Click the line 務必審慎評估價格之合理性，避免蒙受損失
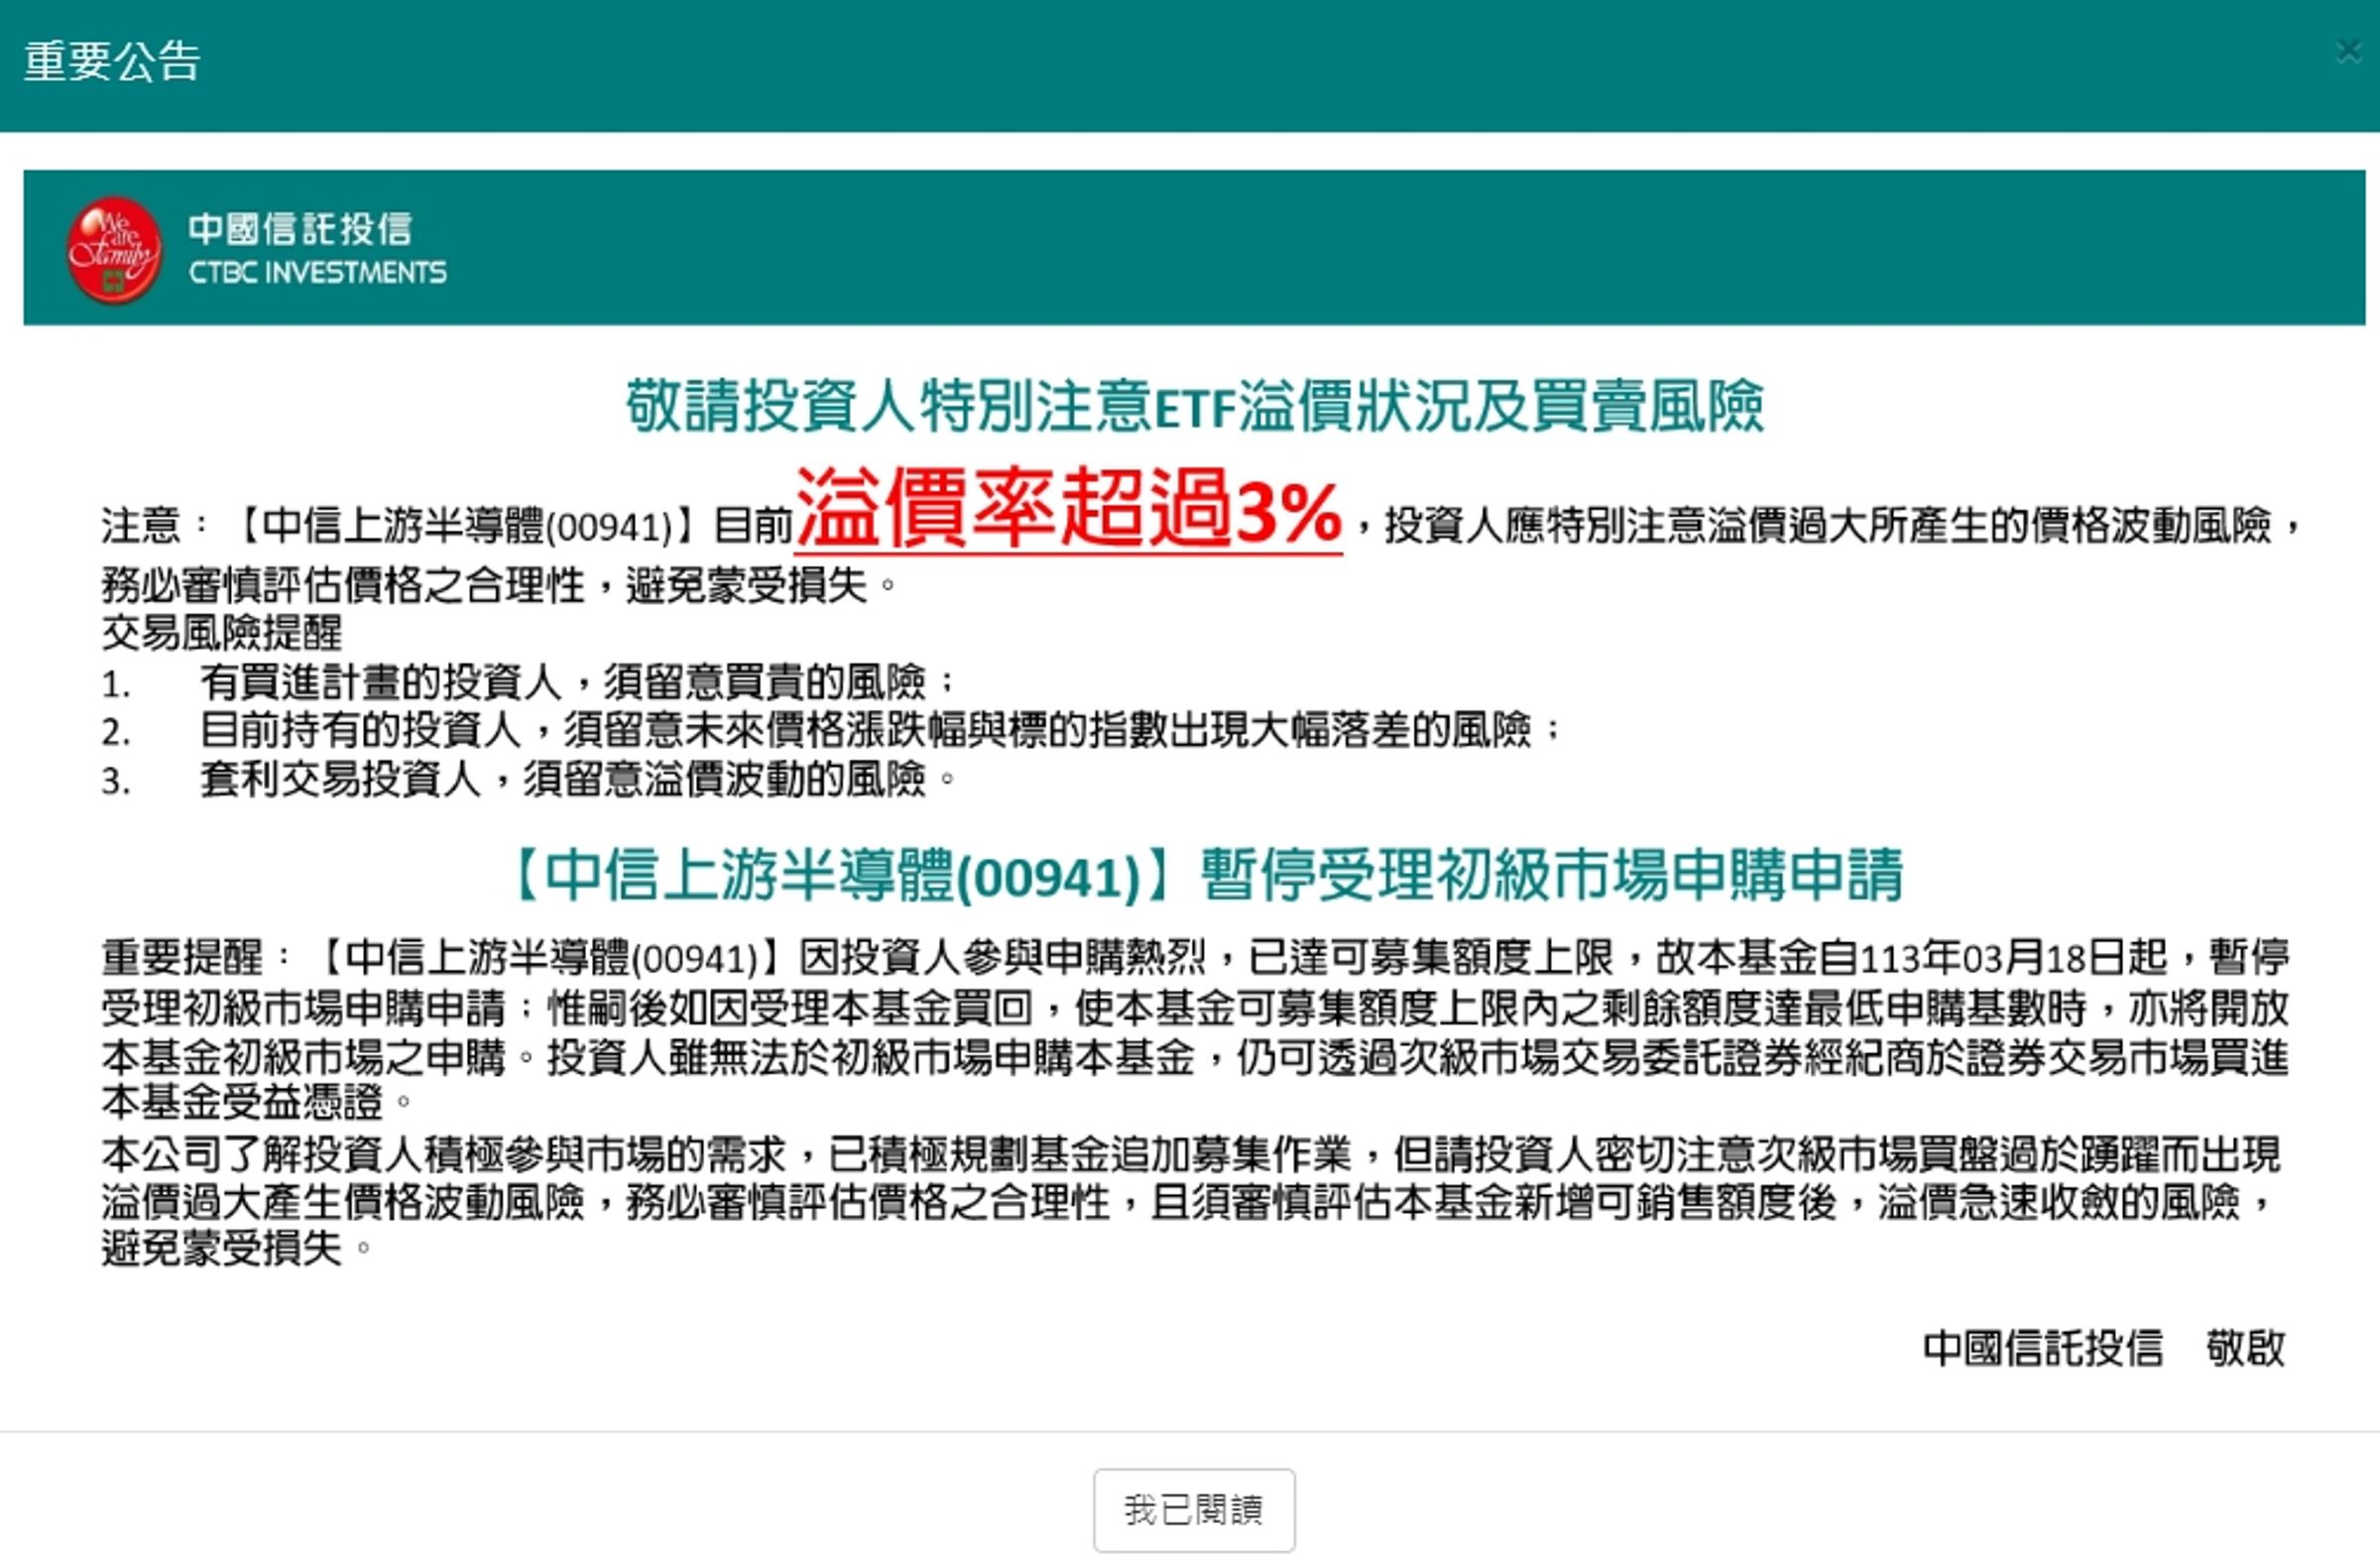 [499, 585]
